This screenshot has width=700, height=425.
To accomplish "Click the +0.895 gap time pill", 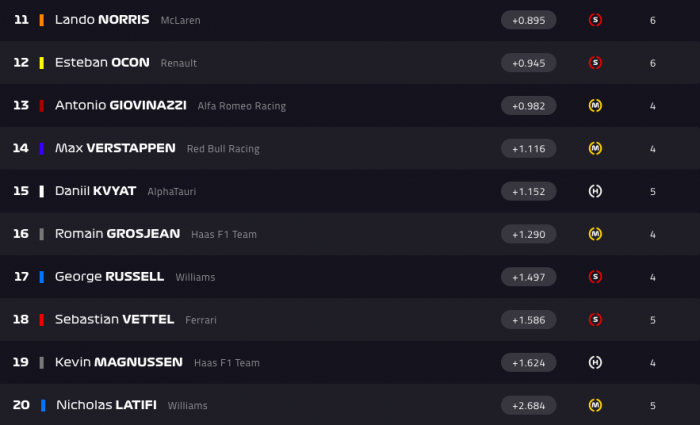I will coord(529,20).
